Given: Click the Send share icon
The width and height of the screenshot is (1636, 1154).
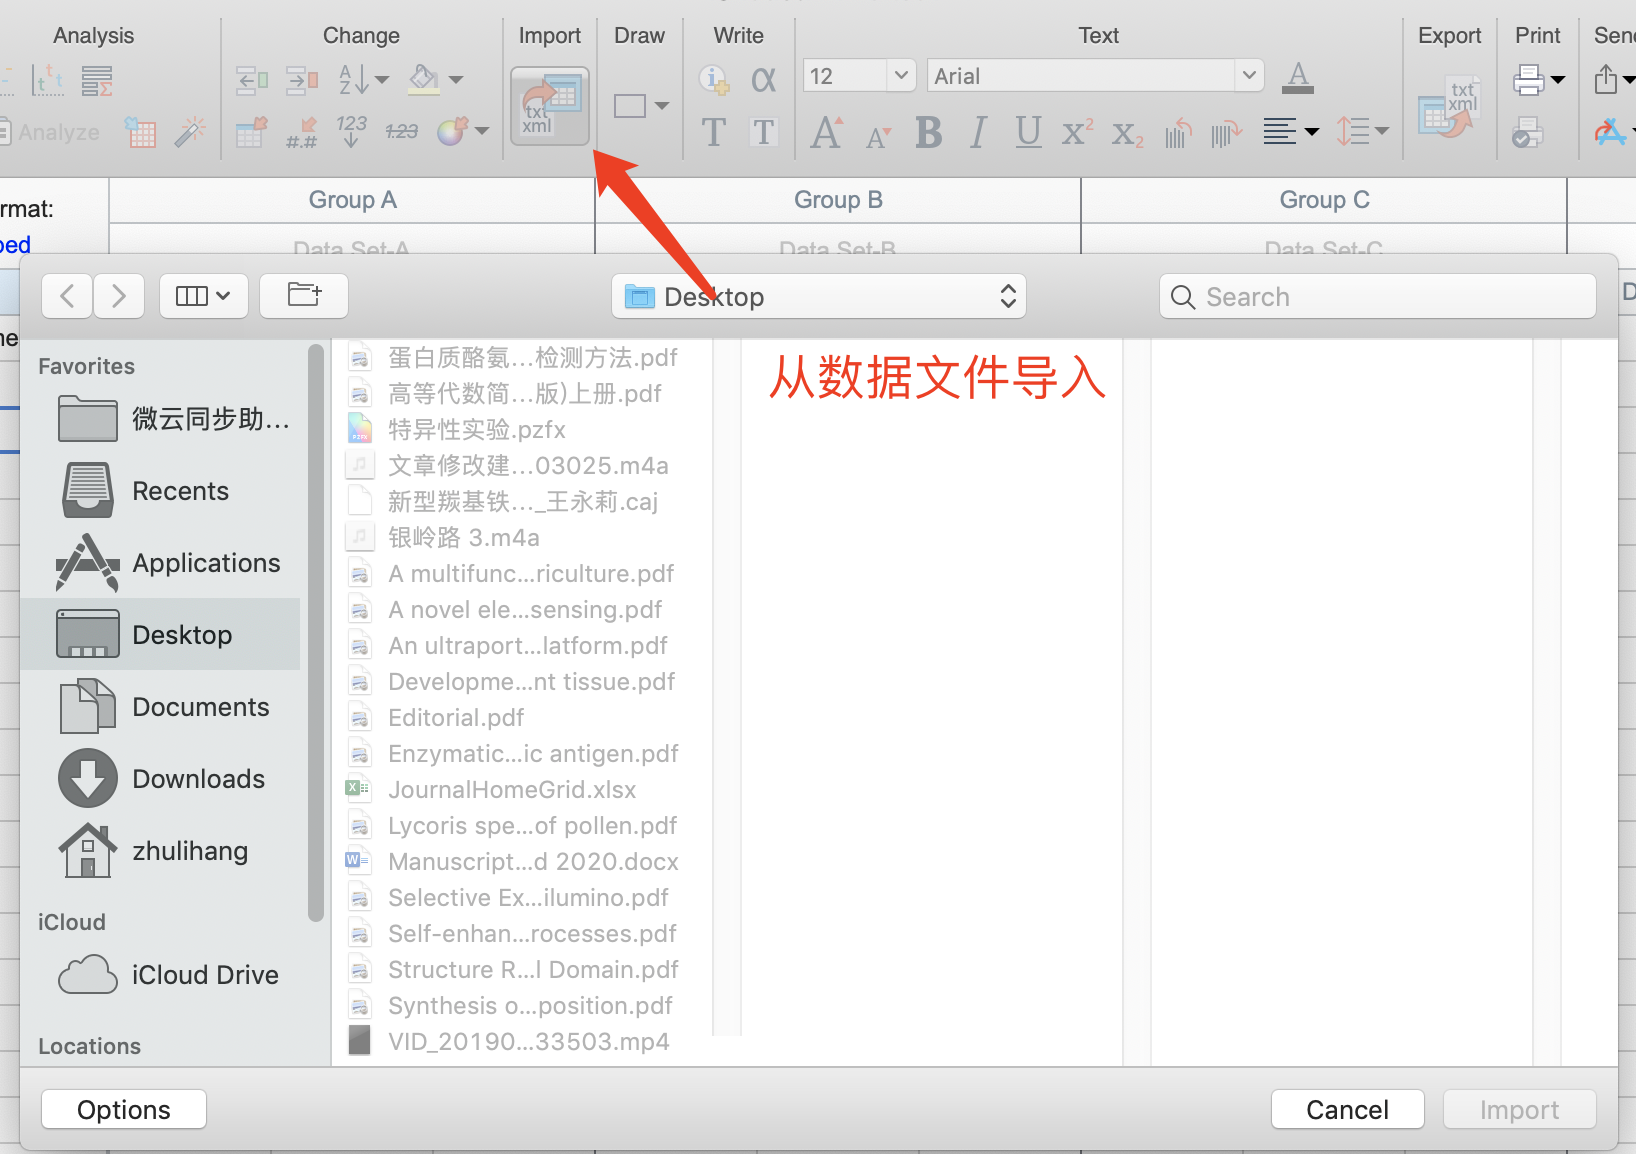Looking at the screenshot, I should [x=1606, y=79].
